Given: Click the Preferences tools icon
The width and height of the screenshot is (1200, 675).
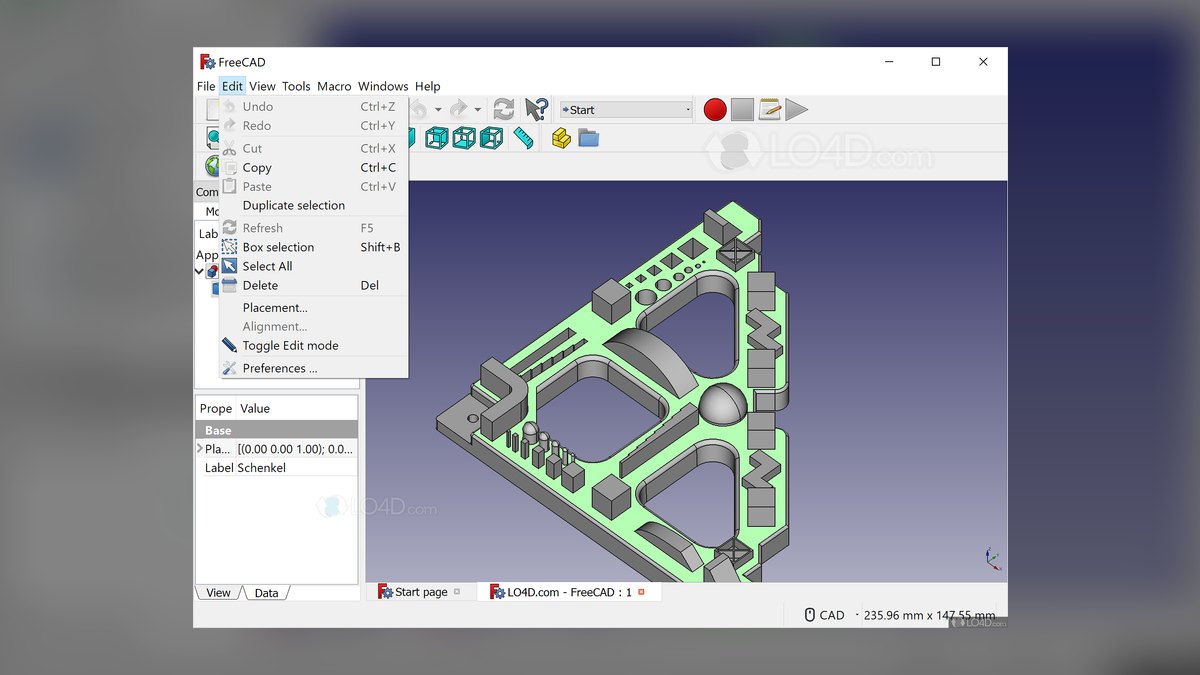Looking at the screenshot, I should pos(230,368).
